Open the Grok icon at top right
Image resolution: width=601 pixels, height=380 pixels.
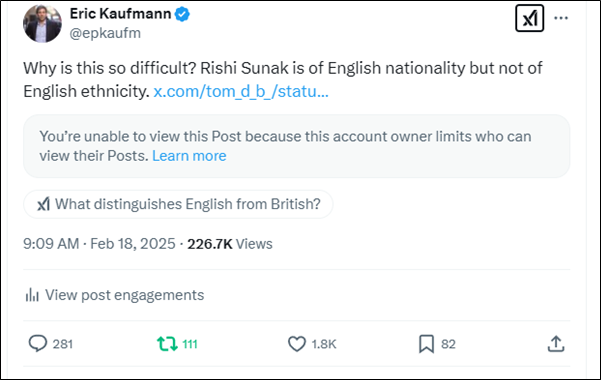(529, 18)
